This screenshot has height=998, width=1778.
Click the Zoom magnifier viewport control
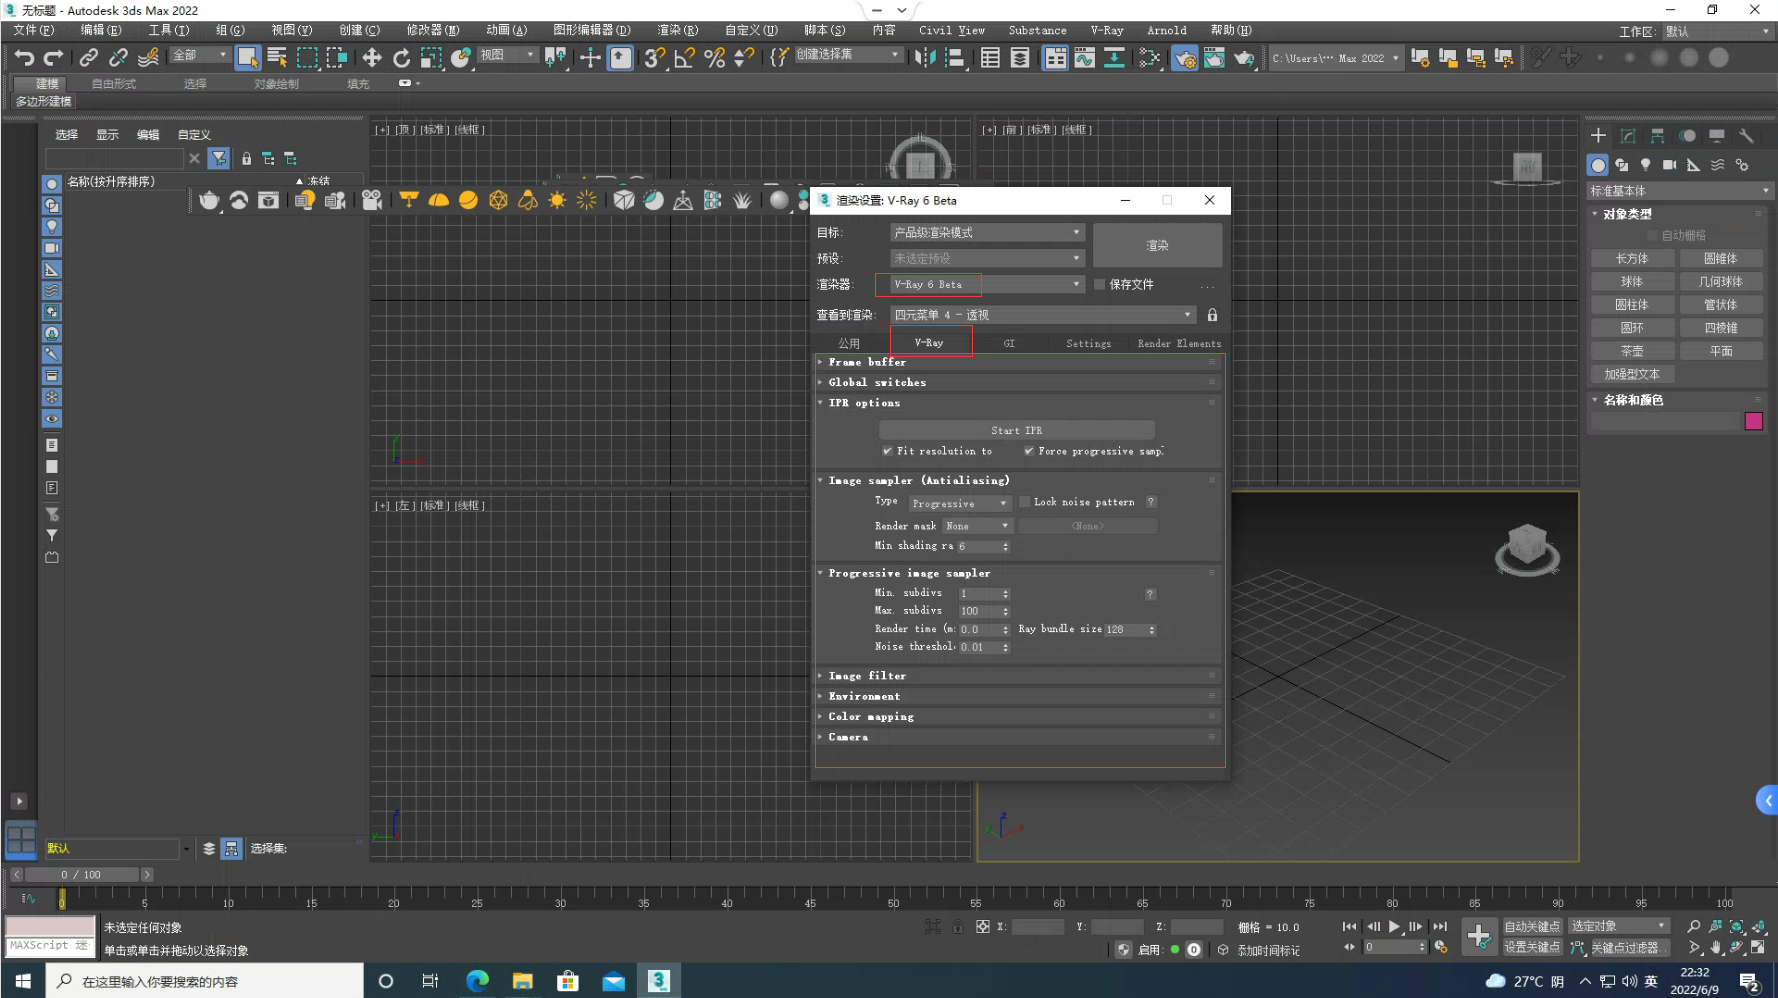point(1693,927)
